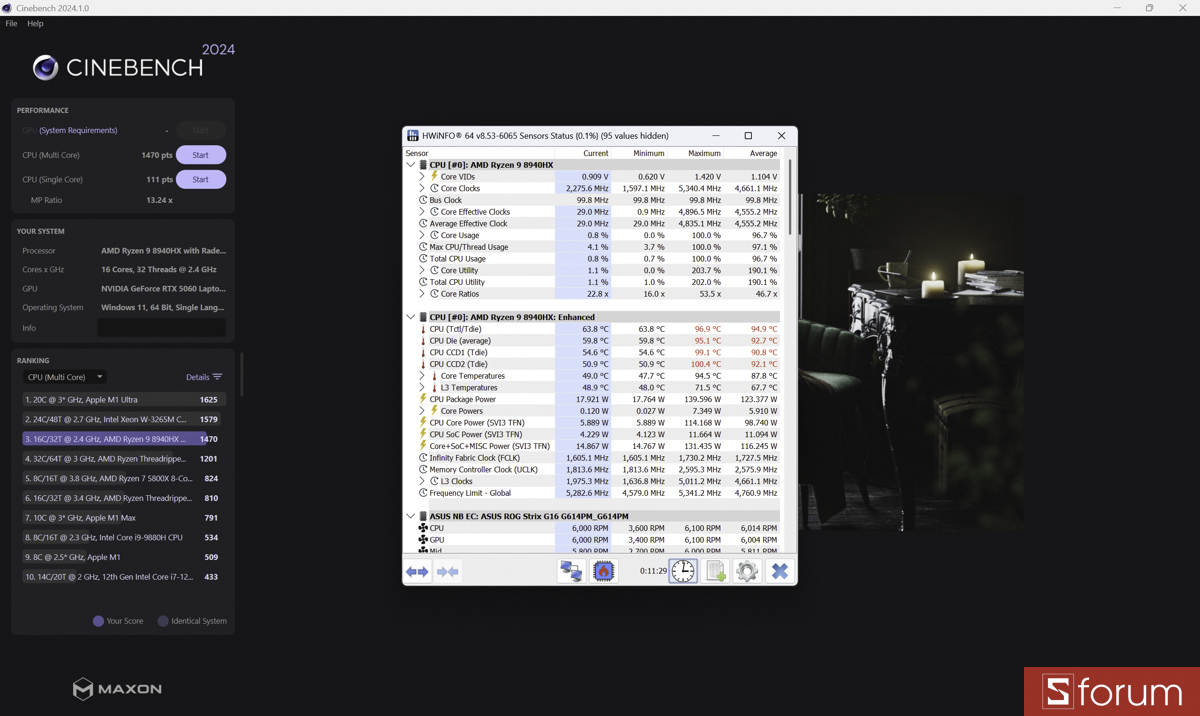Start the CPU (Single Core) test
Screen dimensions: 1200x716
coord(201,179)
